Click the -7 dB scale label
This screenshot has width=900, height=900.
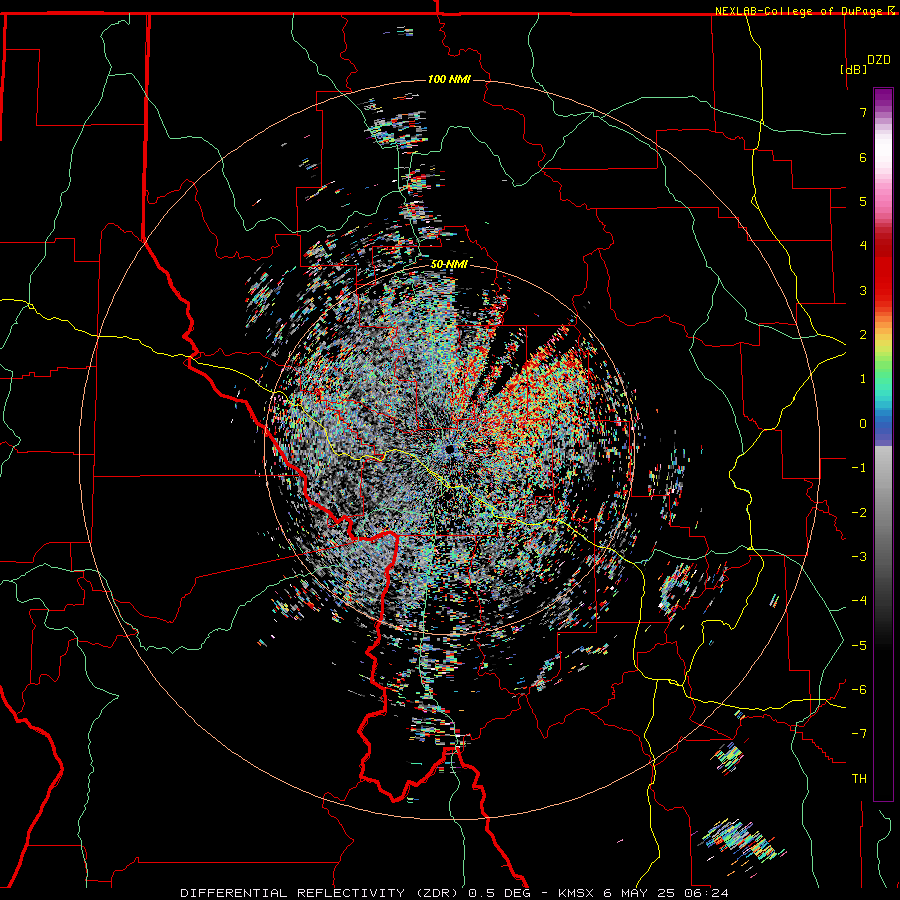pos(859,734)
